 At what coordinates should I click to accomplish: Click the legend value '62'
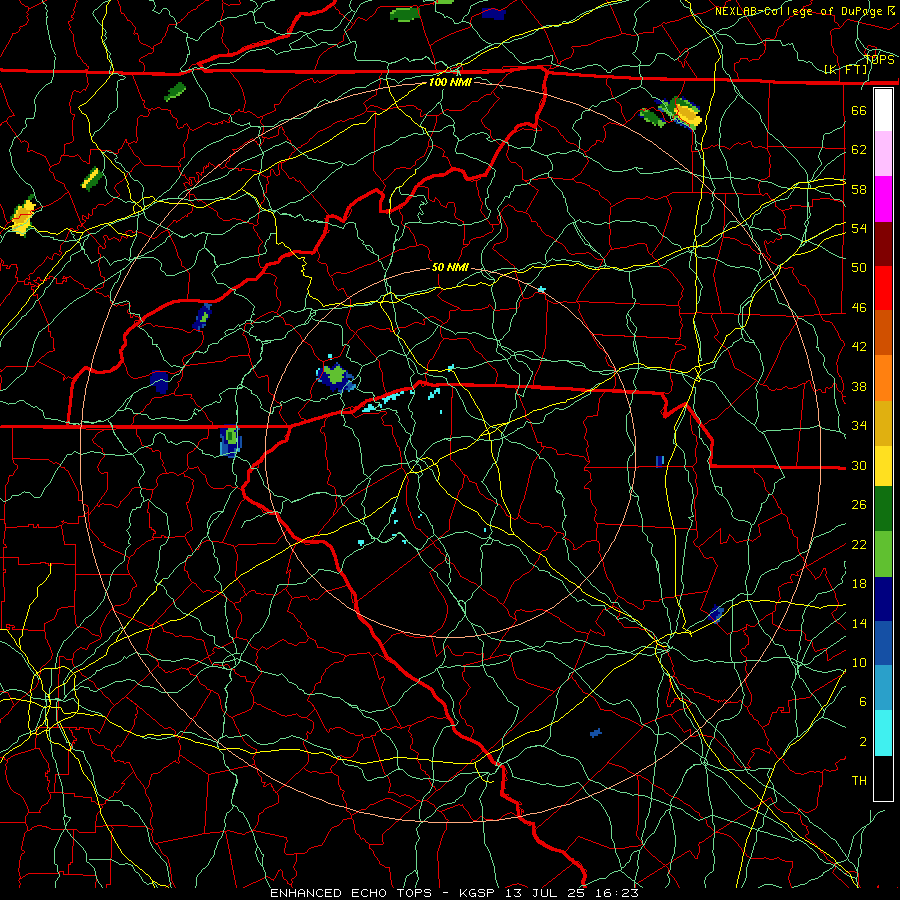coord(859,150)
